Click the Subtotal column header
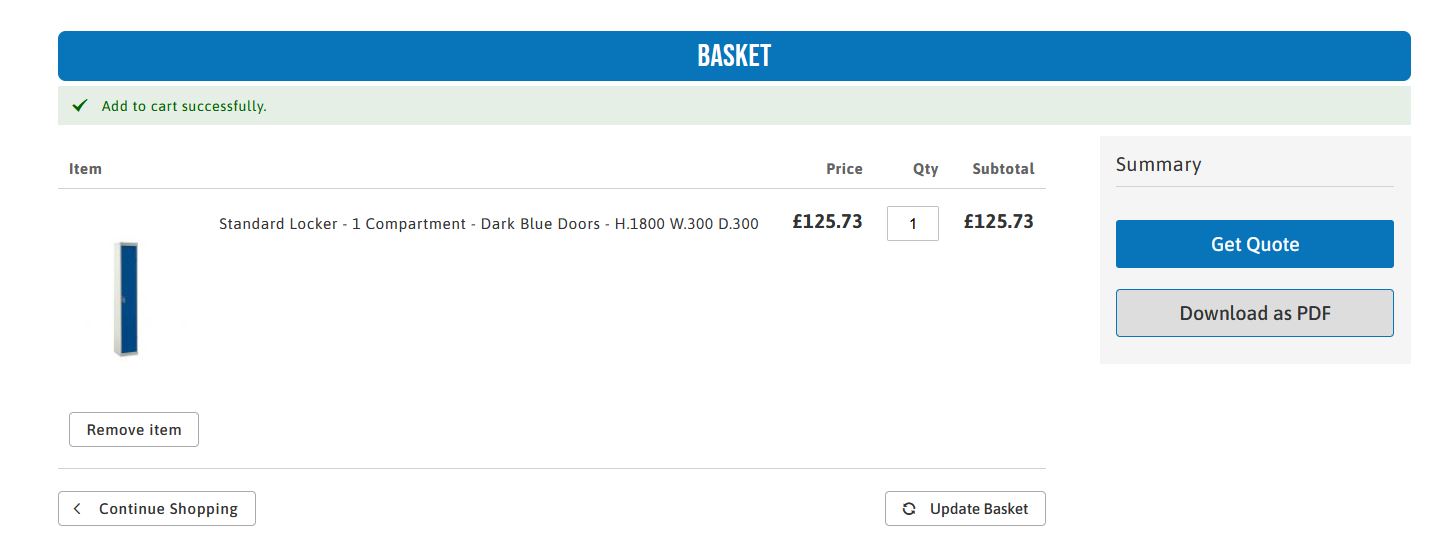The image size is (1445, 550). coord(1003,169)
